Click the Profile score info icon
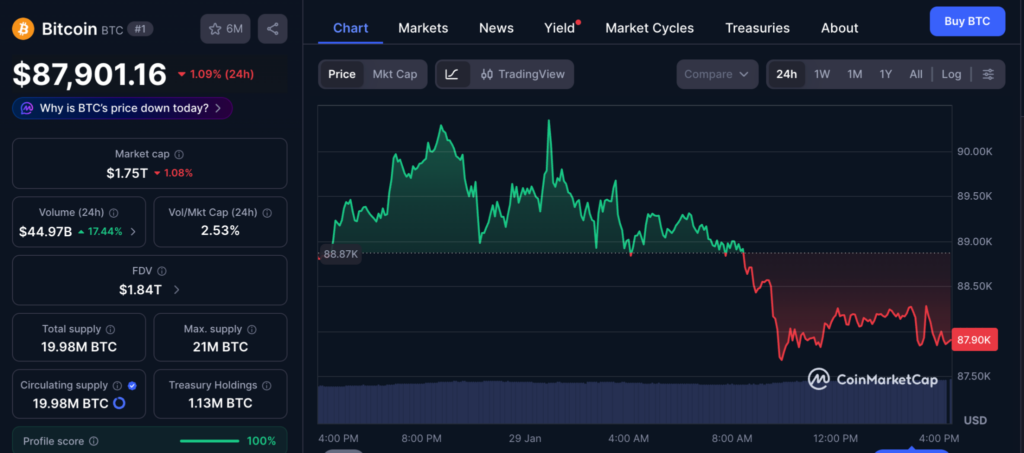The height and width of the screenshot is (453, 1024). point(94,441)
